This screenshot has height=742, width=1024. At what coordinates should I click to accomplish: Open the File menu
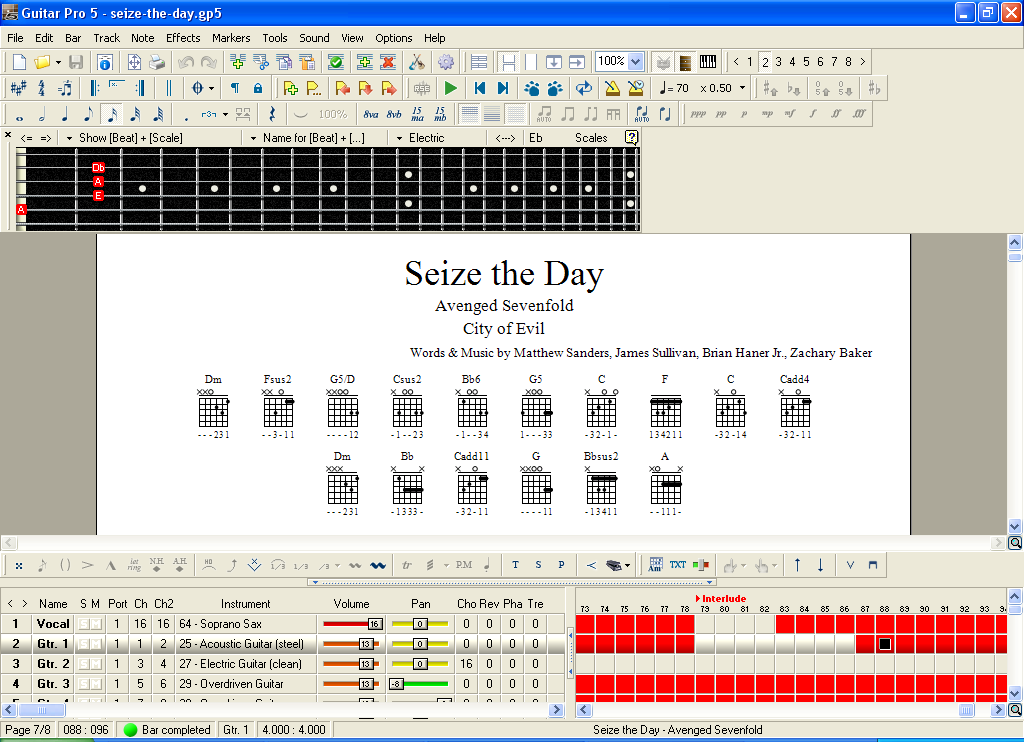pos(15,38)
